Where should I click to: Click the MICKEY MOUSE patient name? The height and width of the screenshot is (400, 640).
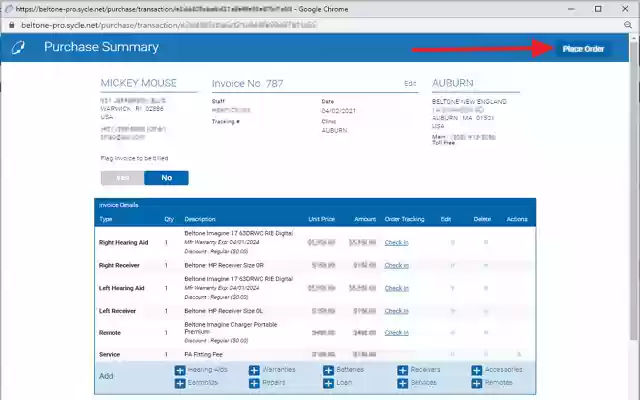click(138, 83)
